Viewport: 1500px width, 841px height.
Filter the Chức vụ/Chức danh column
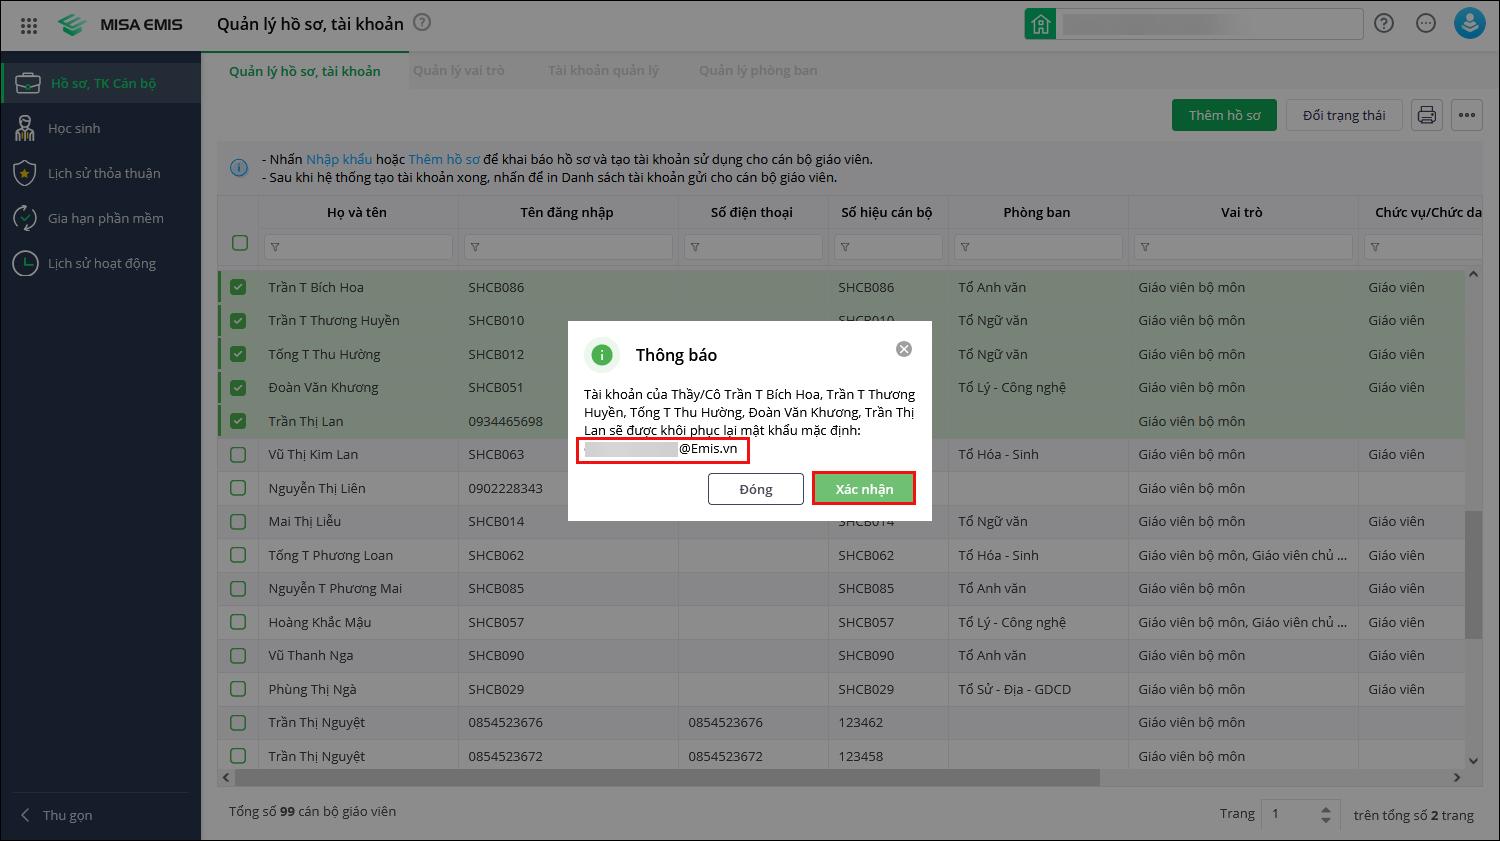pyautogui.click(x=1423, y=247)
